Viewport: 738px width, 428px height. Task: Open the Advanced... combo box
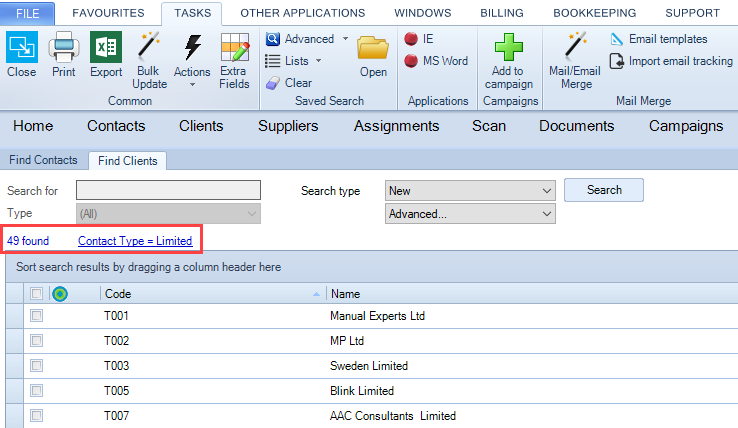pos(470,214)
